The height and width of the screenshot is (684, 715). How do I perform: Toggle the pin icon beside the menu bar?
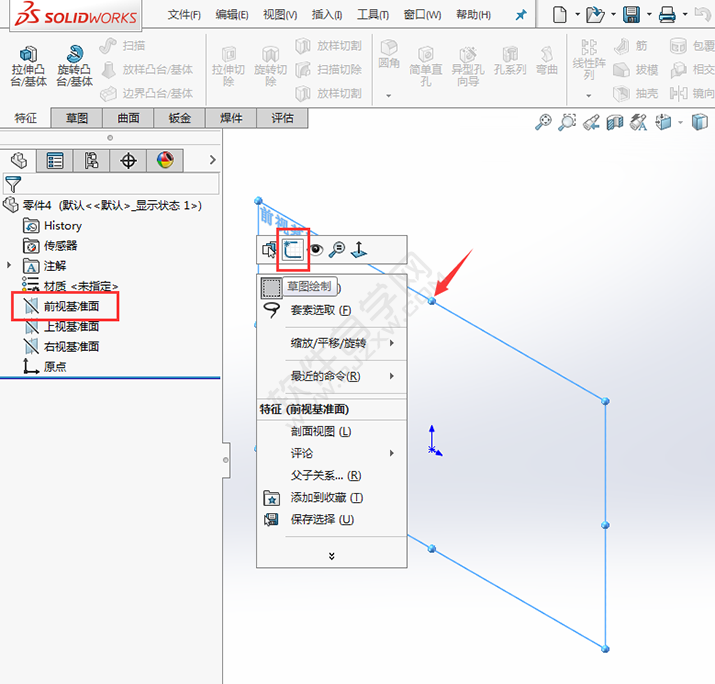click(520, 15)
